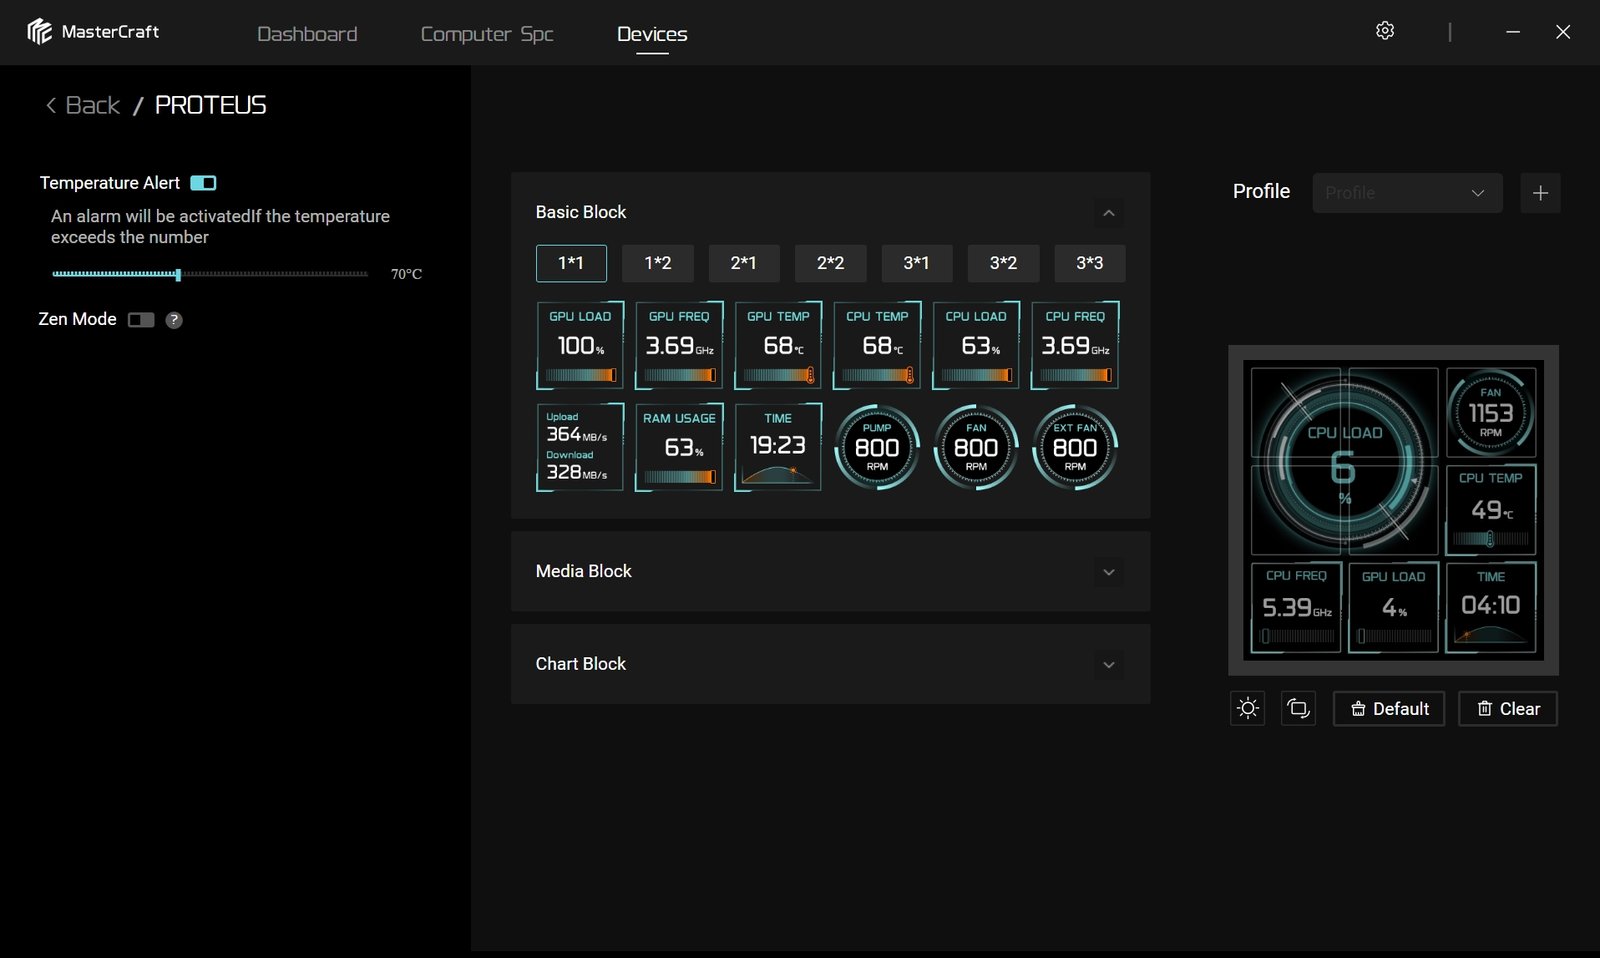Click the plus icon to add profile
The height and width of the screenshot is (958, 1600).
pyautogui.click(x=1540, y=193)
